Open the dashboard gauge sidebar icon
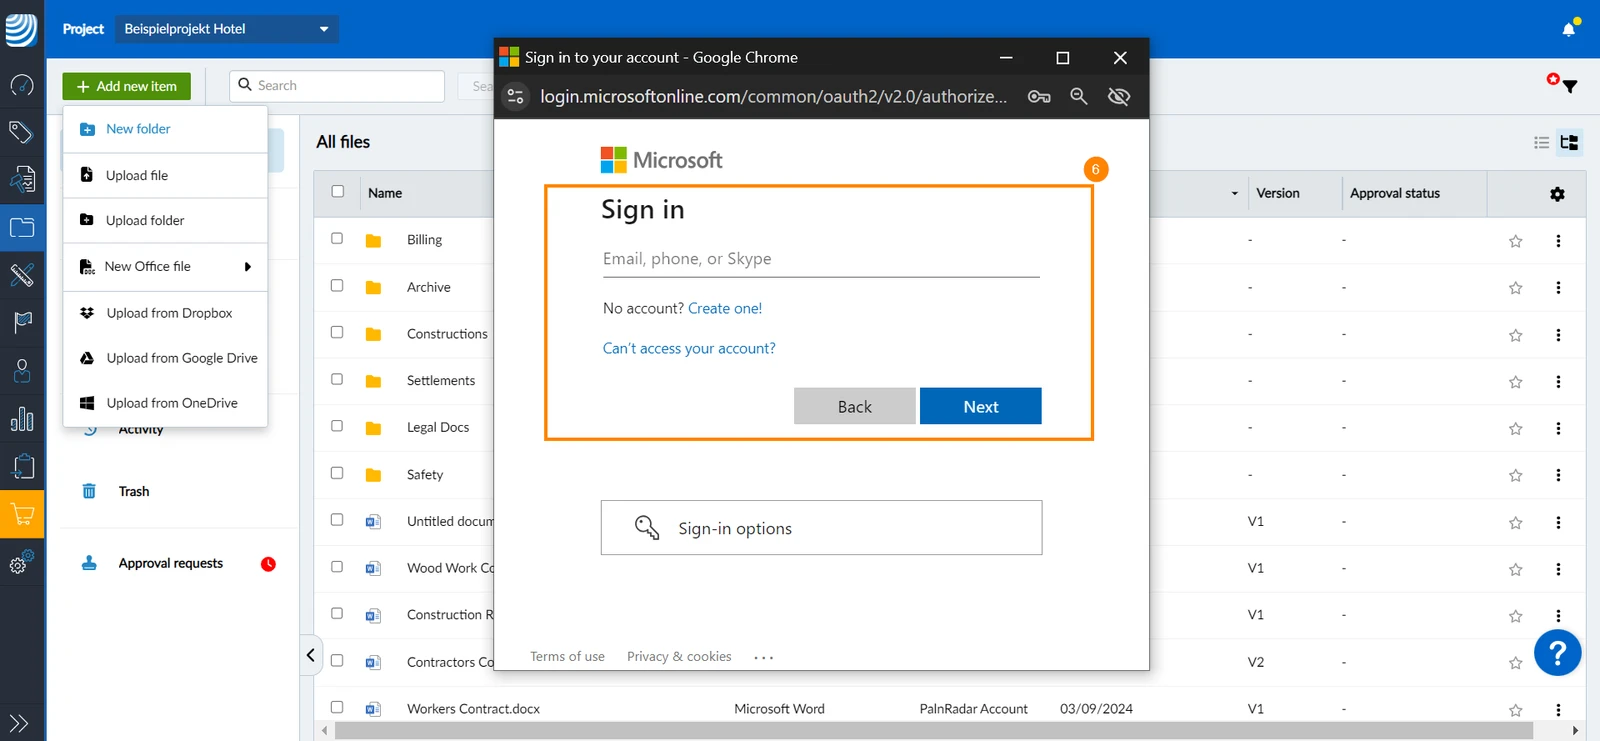Screen dimensions: 1600x741 pos(22,85)
